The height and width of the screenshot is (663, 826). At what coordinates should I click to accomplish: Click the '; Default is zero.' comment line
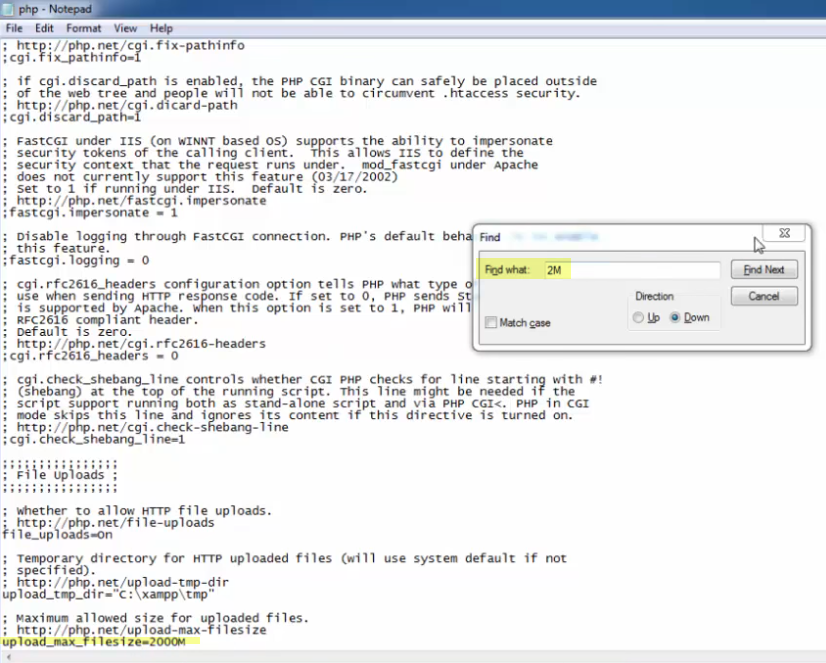pos(67,332)
